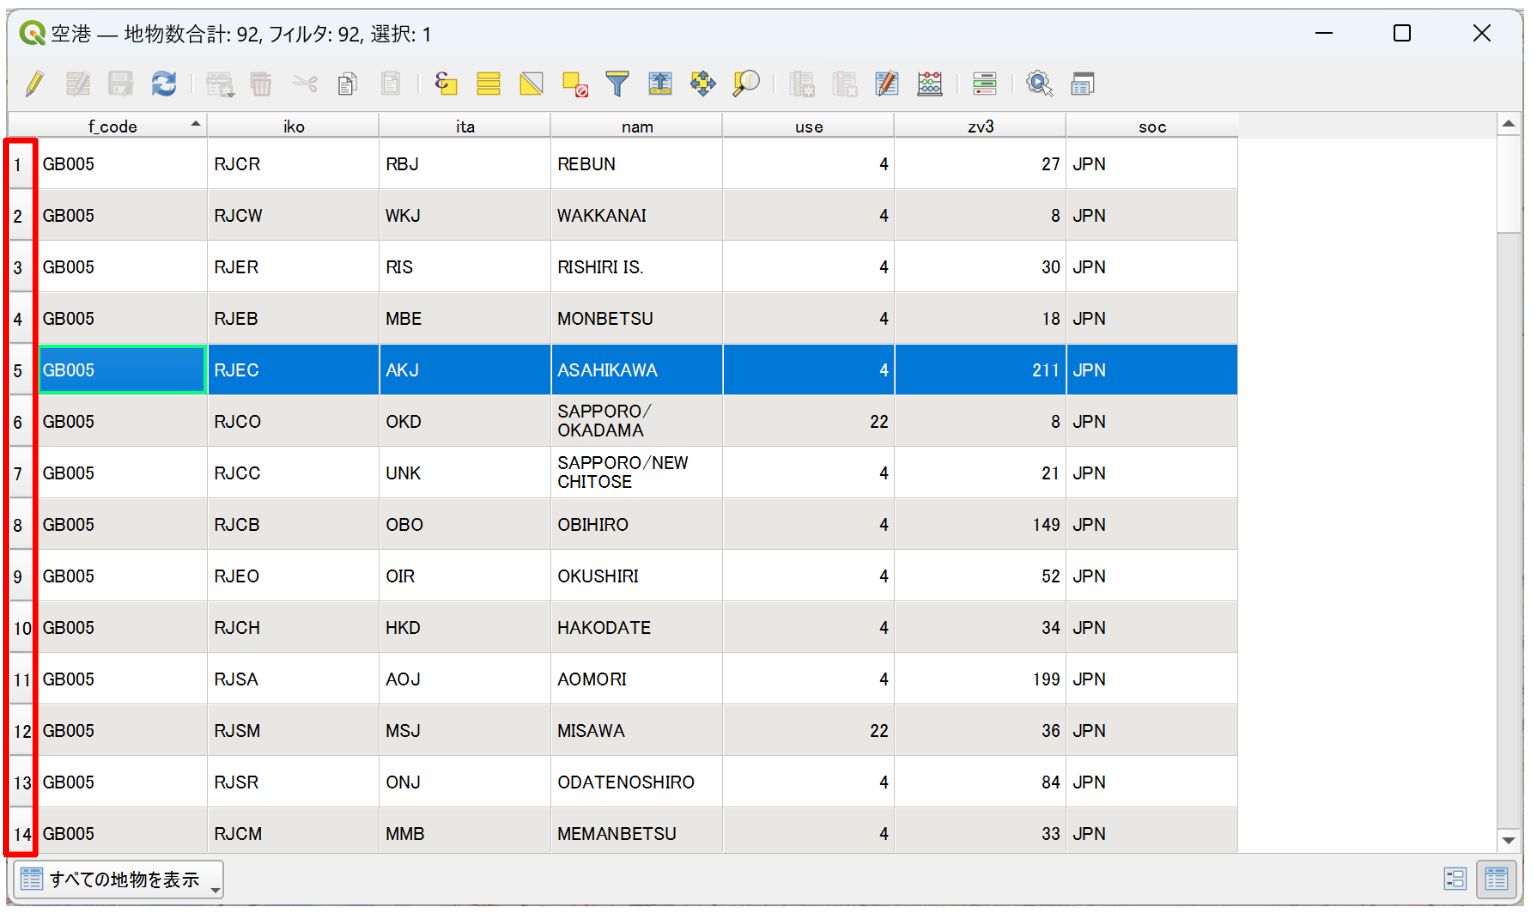Click the save edits floppy icon
Viewport: 1534px width, 918px height.
point(121,84)
